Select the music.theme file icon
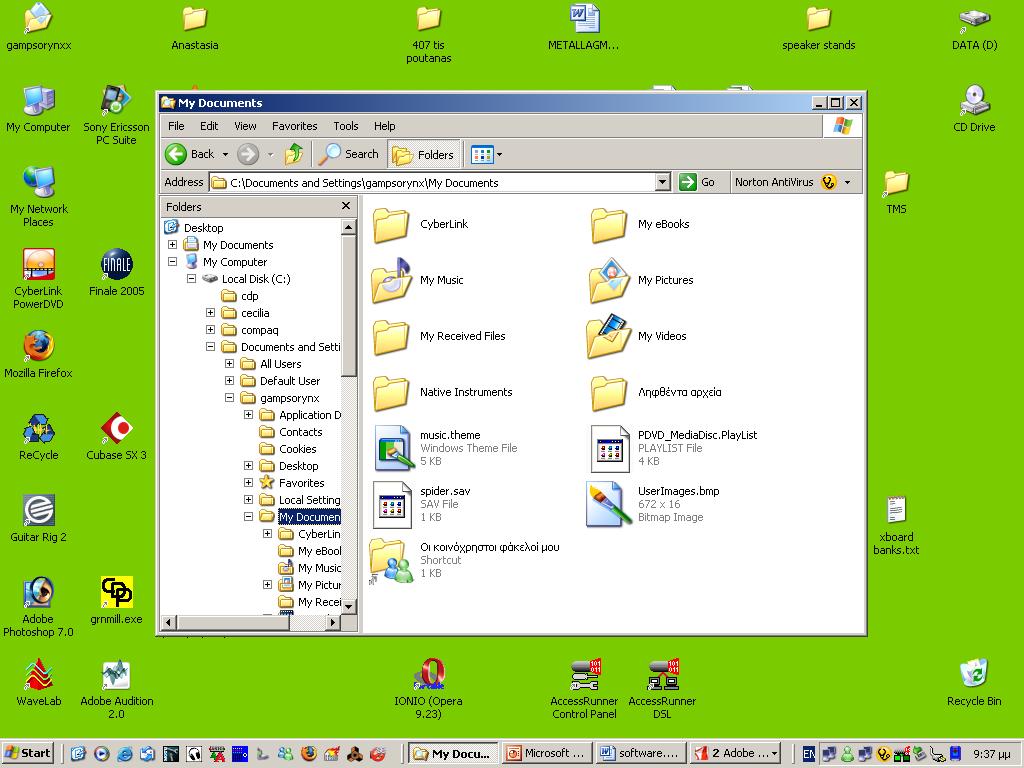1024x768 pixels. coord(392,448)
